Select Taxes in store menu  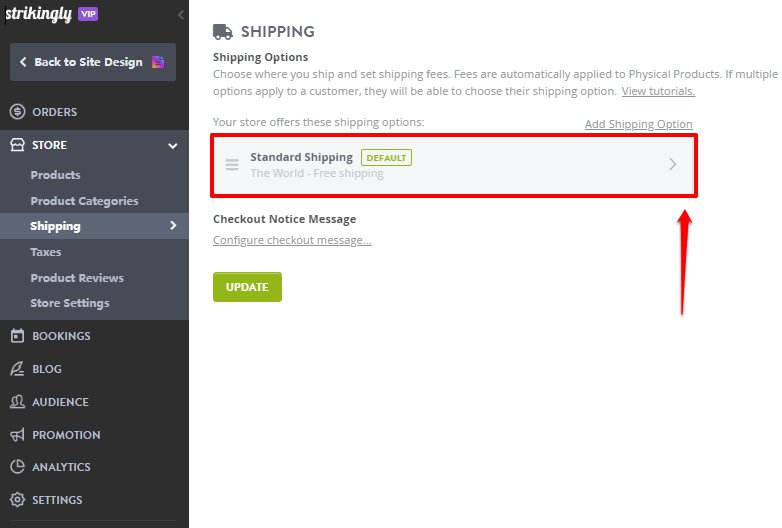(46, 252)
